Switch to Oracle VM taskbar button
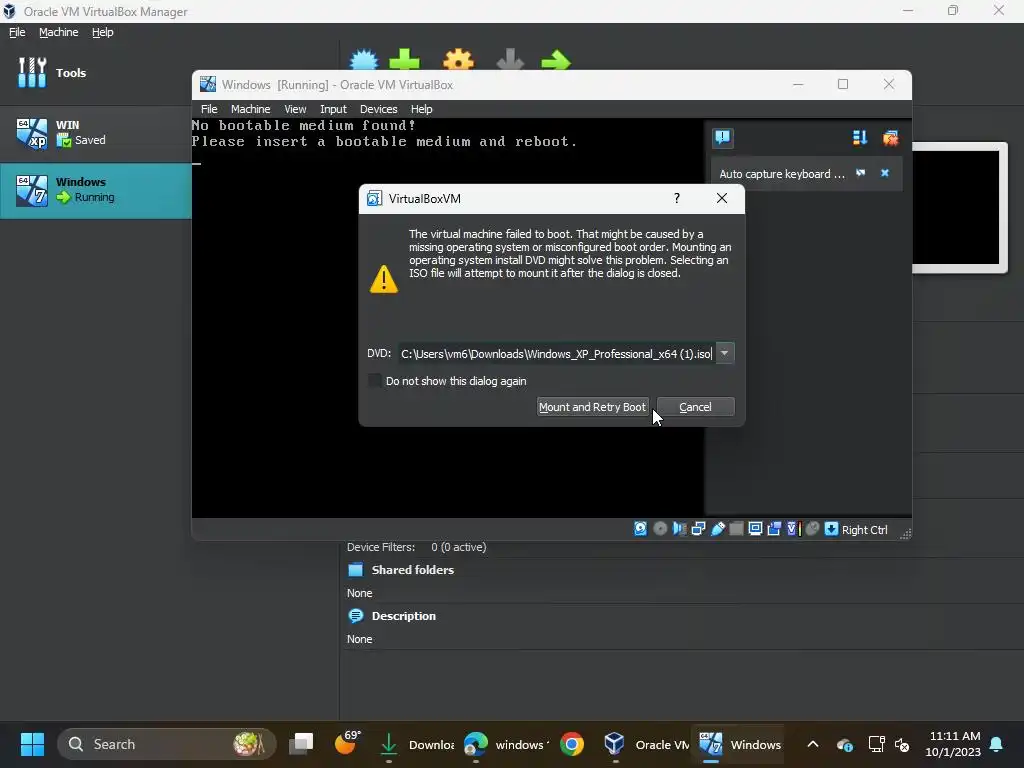Screen dimensions: 1024x768 [x=644, y=744]
